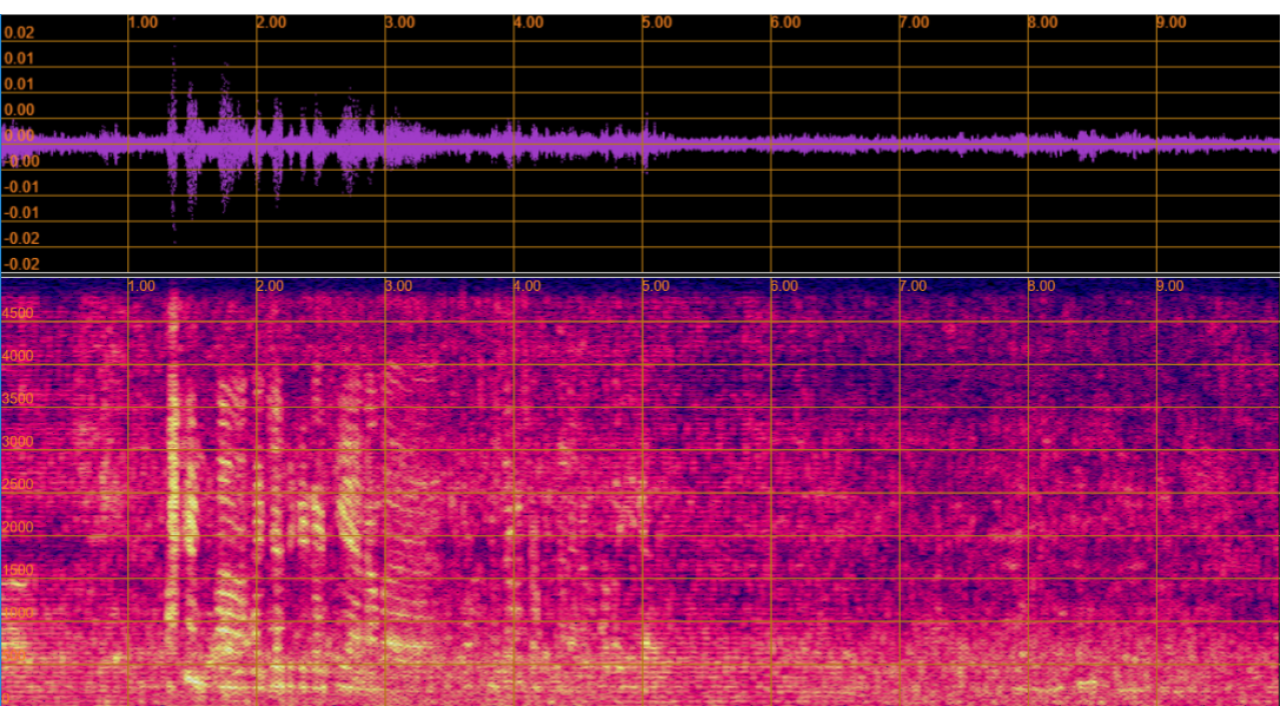Click the 8.00 marker atop the spectrogram
This screenshot has height=720, width=1280.
pyautogui.click(x=1041, y=286)
